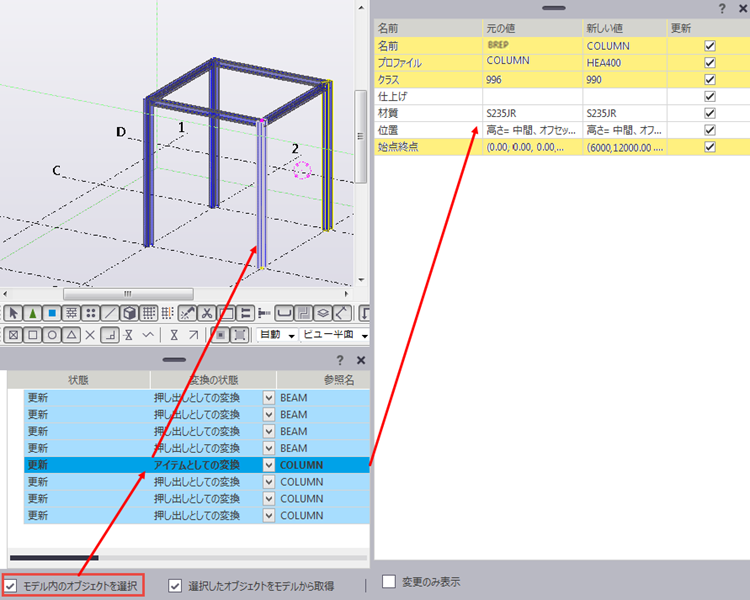This screenshot has width=750, height=600.
Task: Open help for the properties panel
Action: (x=722, y=8)
